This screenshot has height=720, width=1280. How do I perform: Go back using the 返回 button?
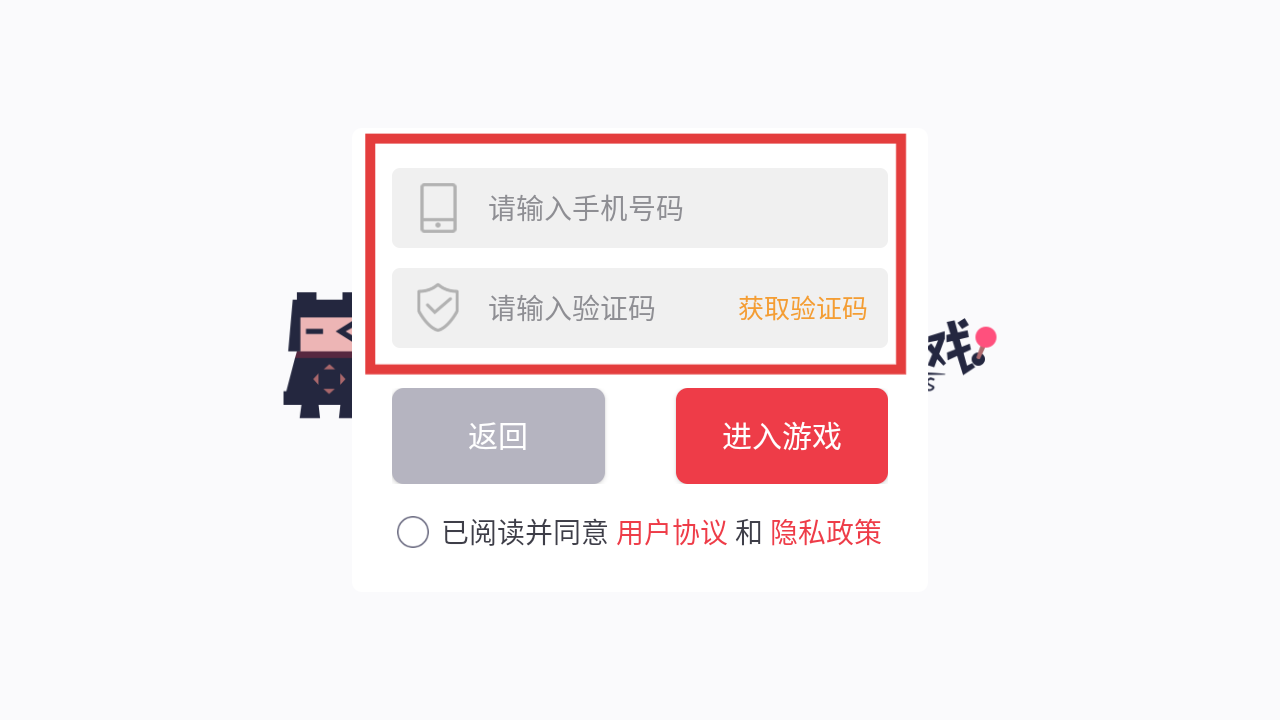tap(498, 436)
